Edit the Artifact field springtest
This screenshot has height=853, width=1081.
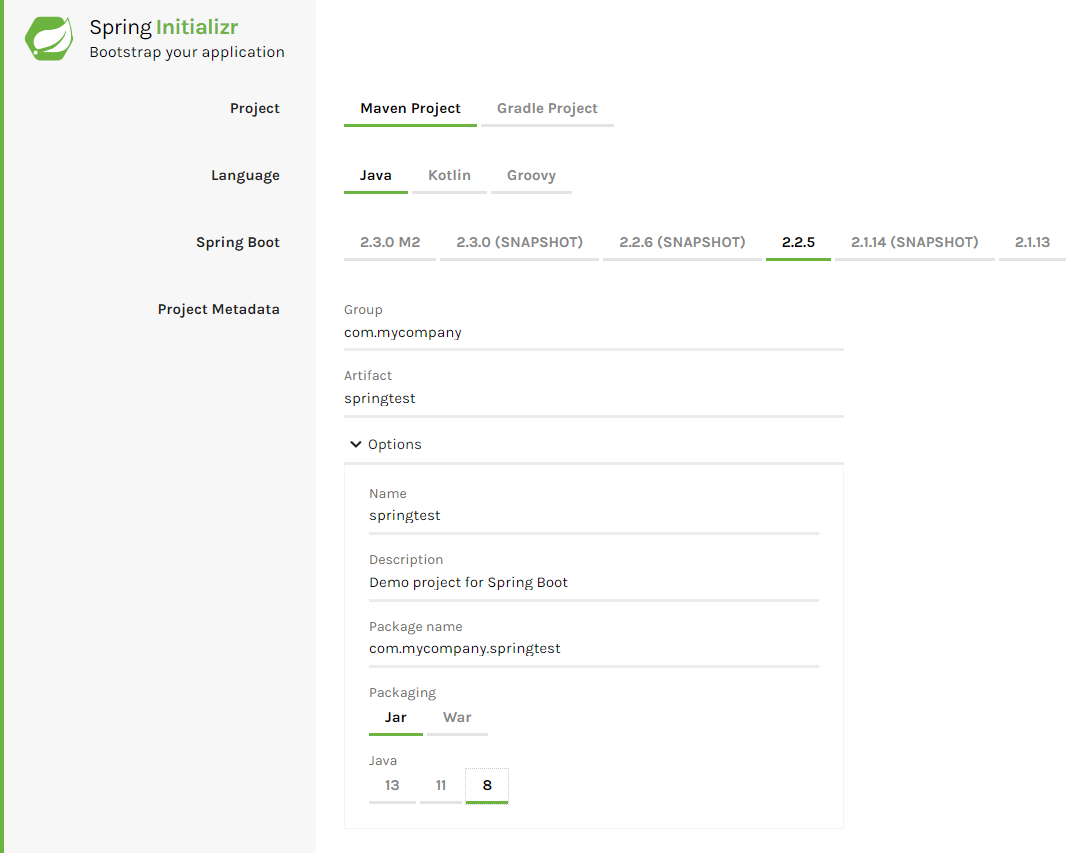coord(594,399)
